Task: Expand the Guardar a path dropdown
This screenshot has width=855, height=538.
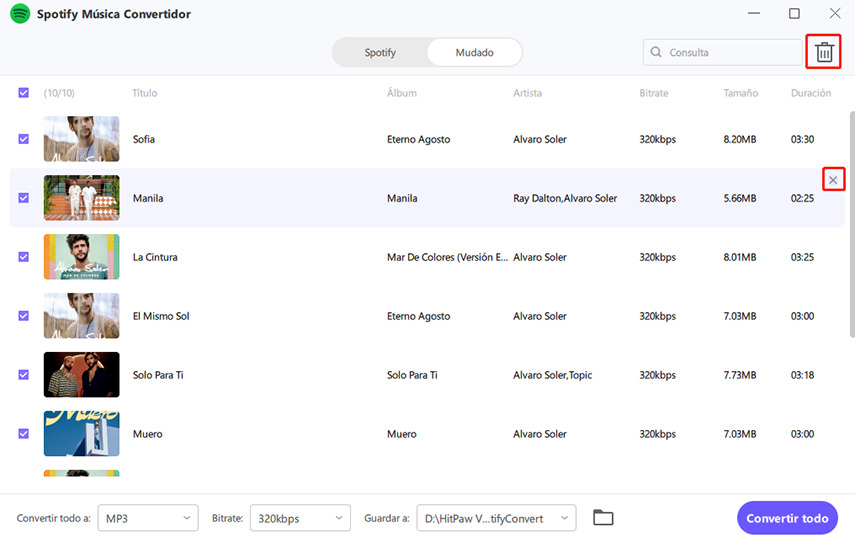Action: pos(496,518)
